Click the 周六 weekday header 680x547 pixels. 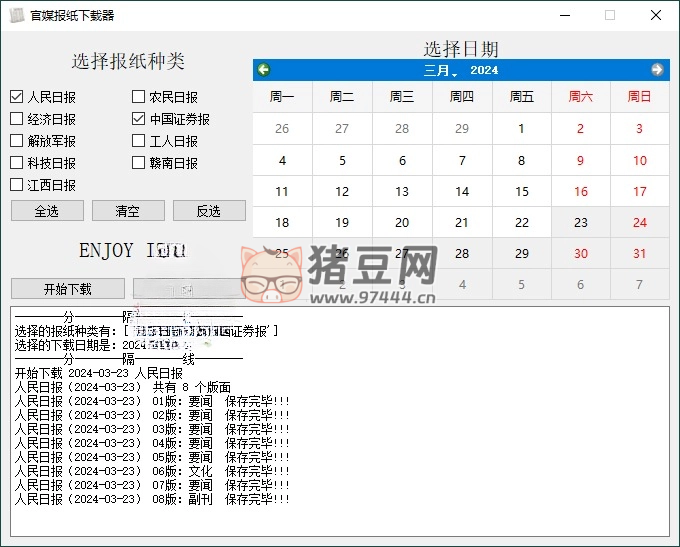(x=581, y=96)
